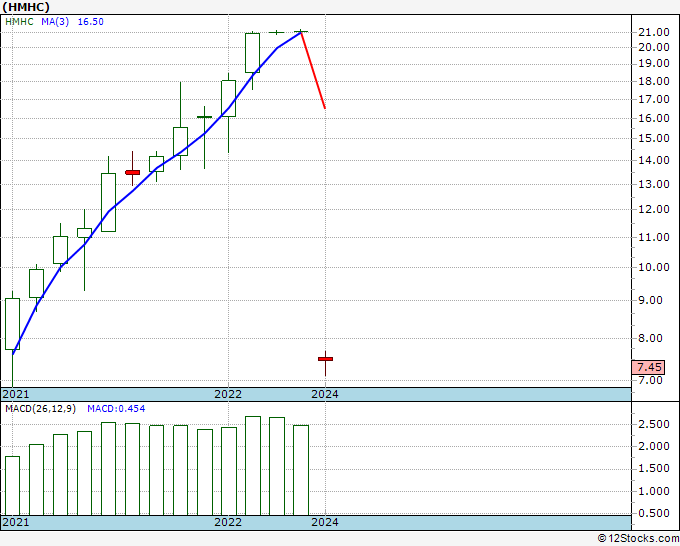Click the red candlestick near 13.50

132,172
